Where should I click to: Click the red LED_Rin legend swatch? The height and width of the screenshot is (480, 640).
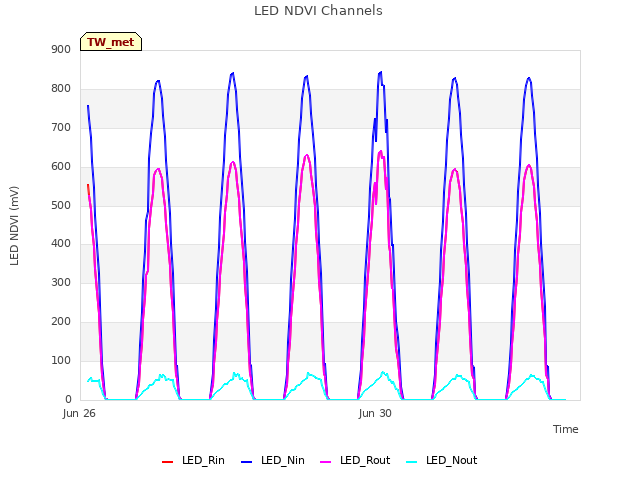click(x=167, y=462)
